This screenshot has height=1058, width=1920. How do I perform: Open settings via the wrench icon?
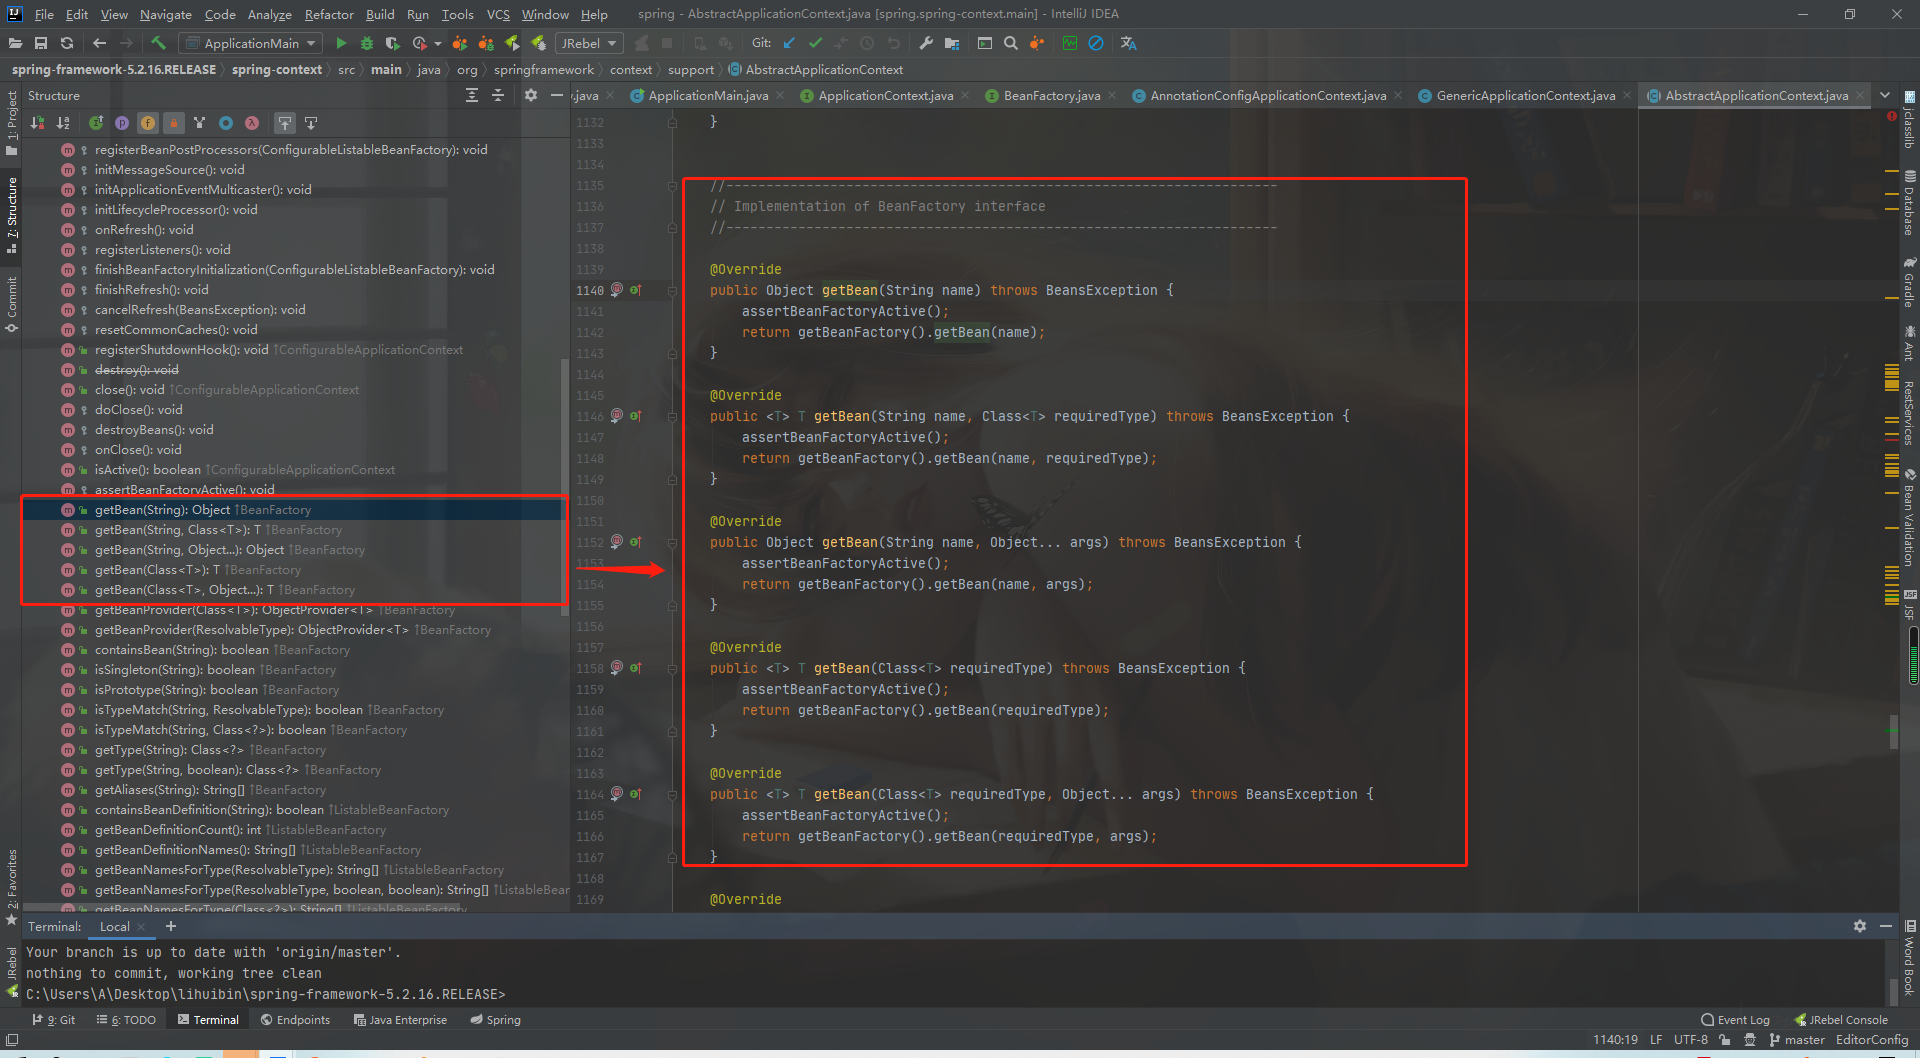[x=926, y=43]
